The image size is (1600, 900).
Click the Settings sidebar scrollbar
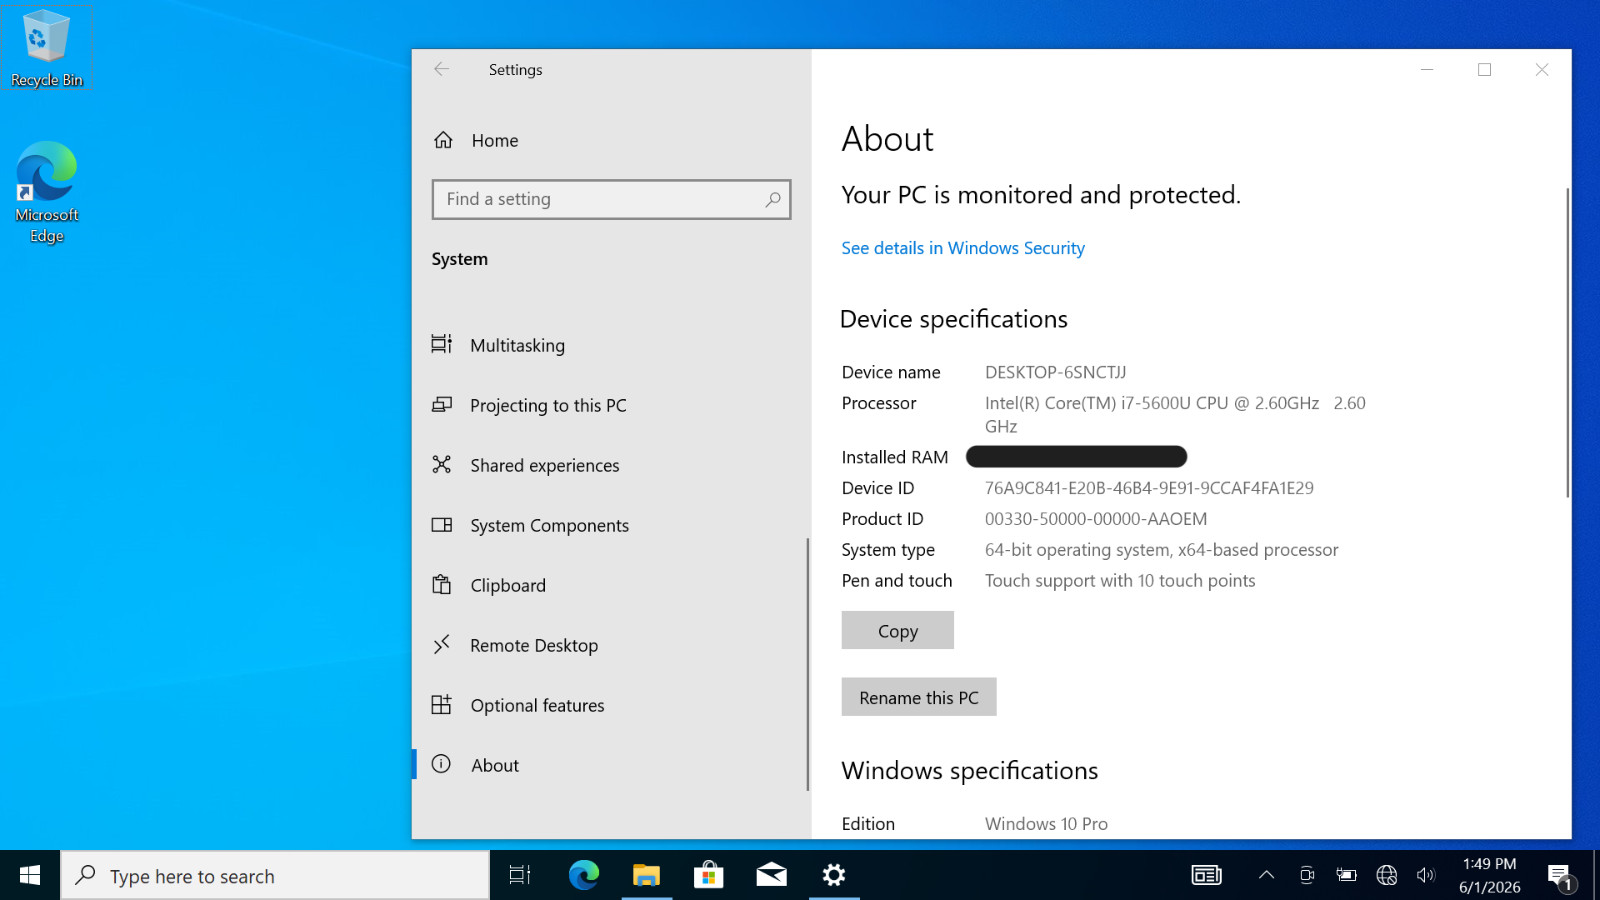pyautogui.click(x=807, y=664)
